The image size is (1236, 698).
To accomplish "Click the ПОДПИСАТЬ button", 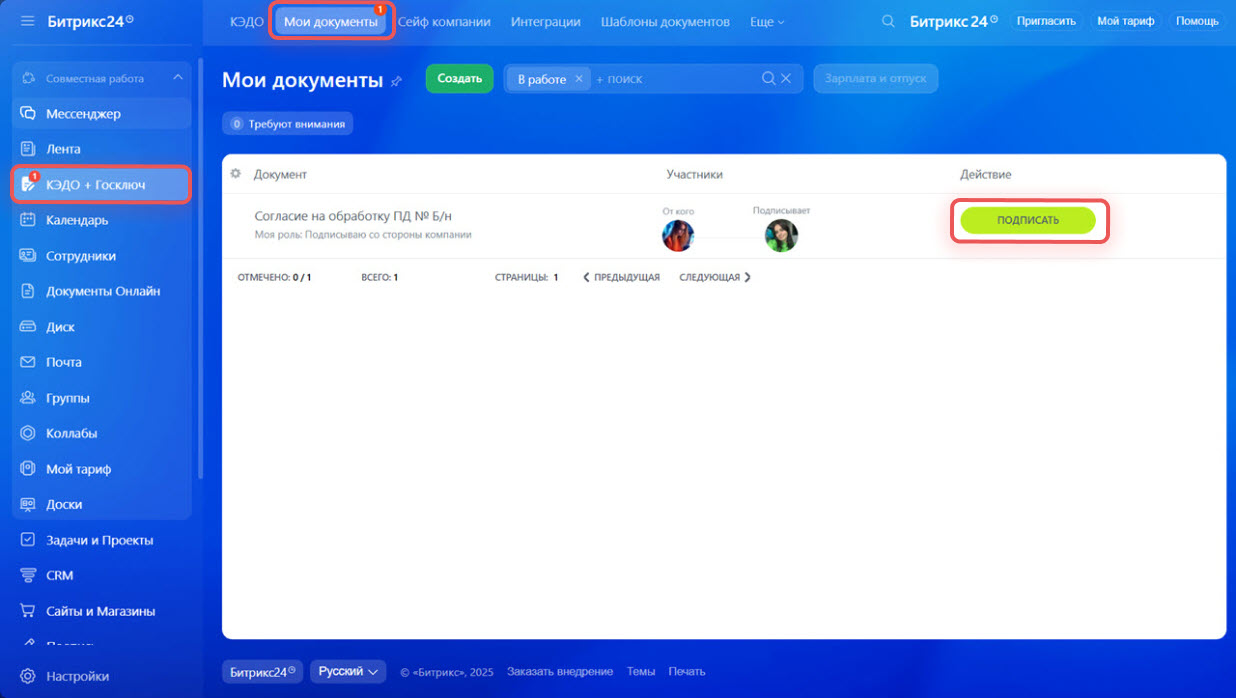I will [1028, 220].
